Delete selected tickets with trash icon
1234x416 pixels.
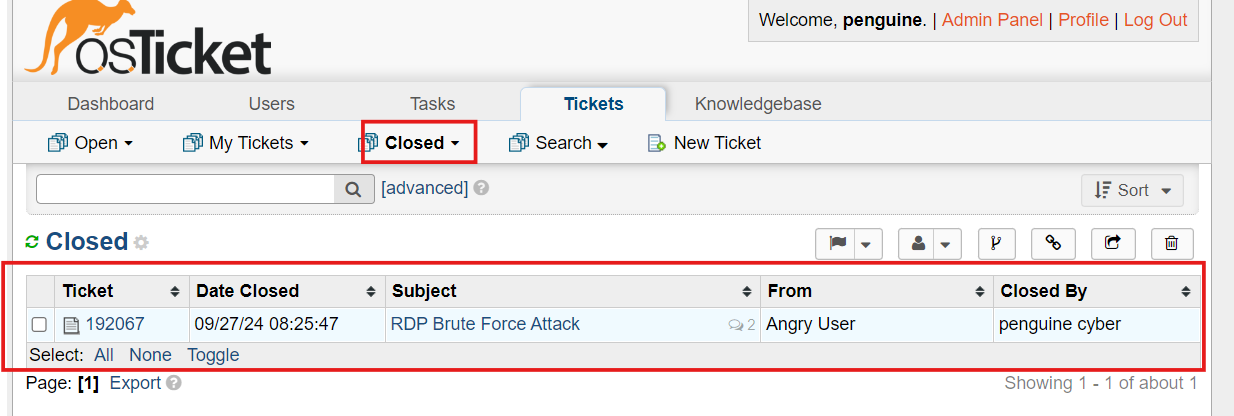click(x=1172, y=243)
